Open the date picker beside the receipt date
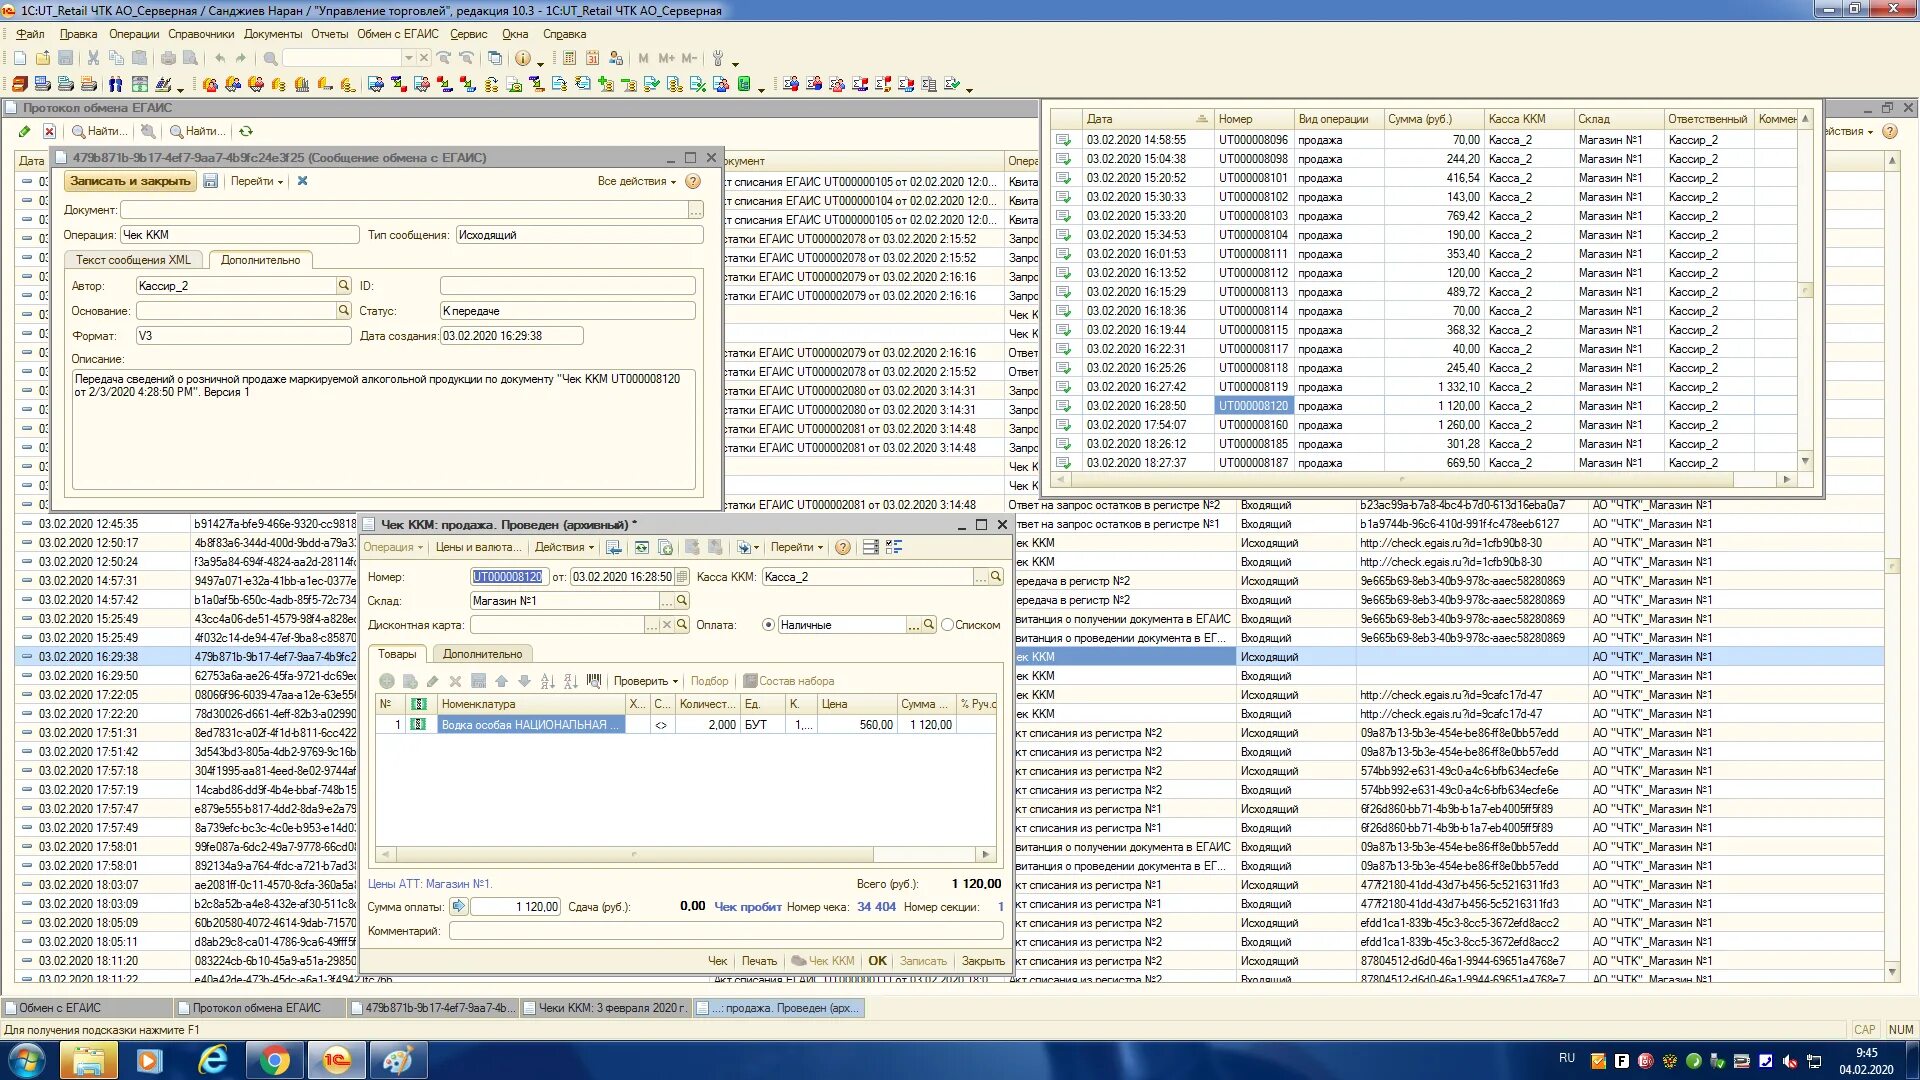Screen dimensions: 1920x1080 [682, 577]
